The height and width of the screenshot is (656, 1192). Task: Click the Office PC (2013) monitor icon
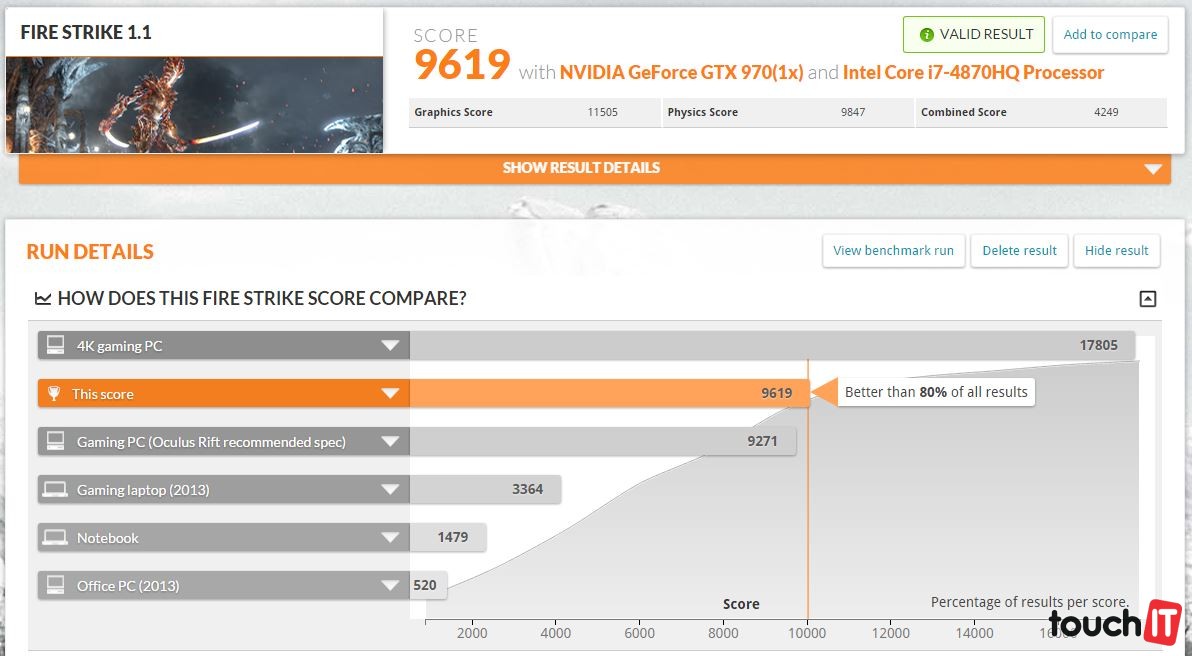tap(56, 586)
